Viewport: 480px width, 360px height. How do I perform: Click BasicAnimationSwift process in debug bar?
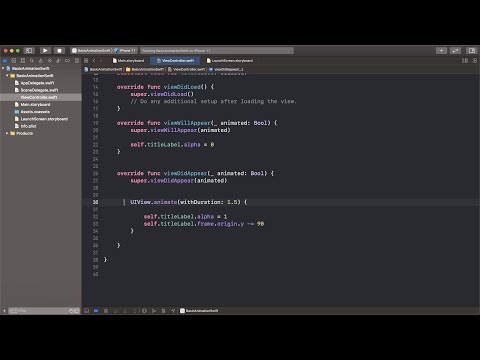(199, 311)
